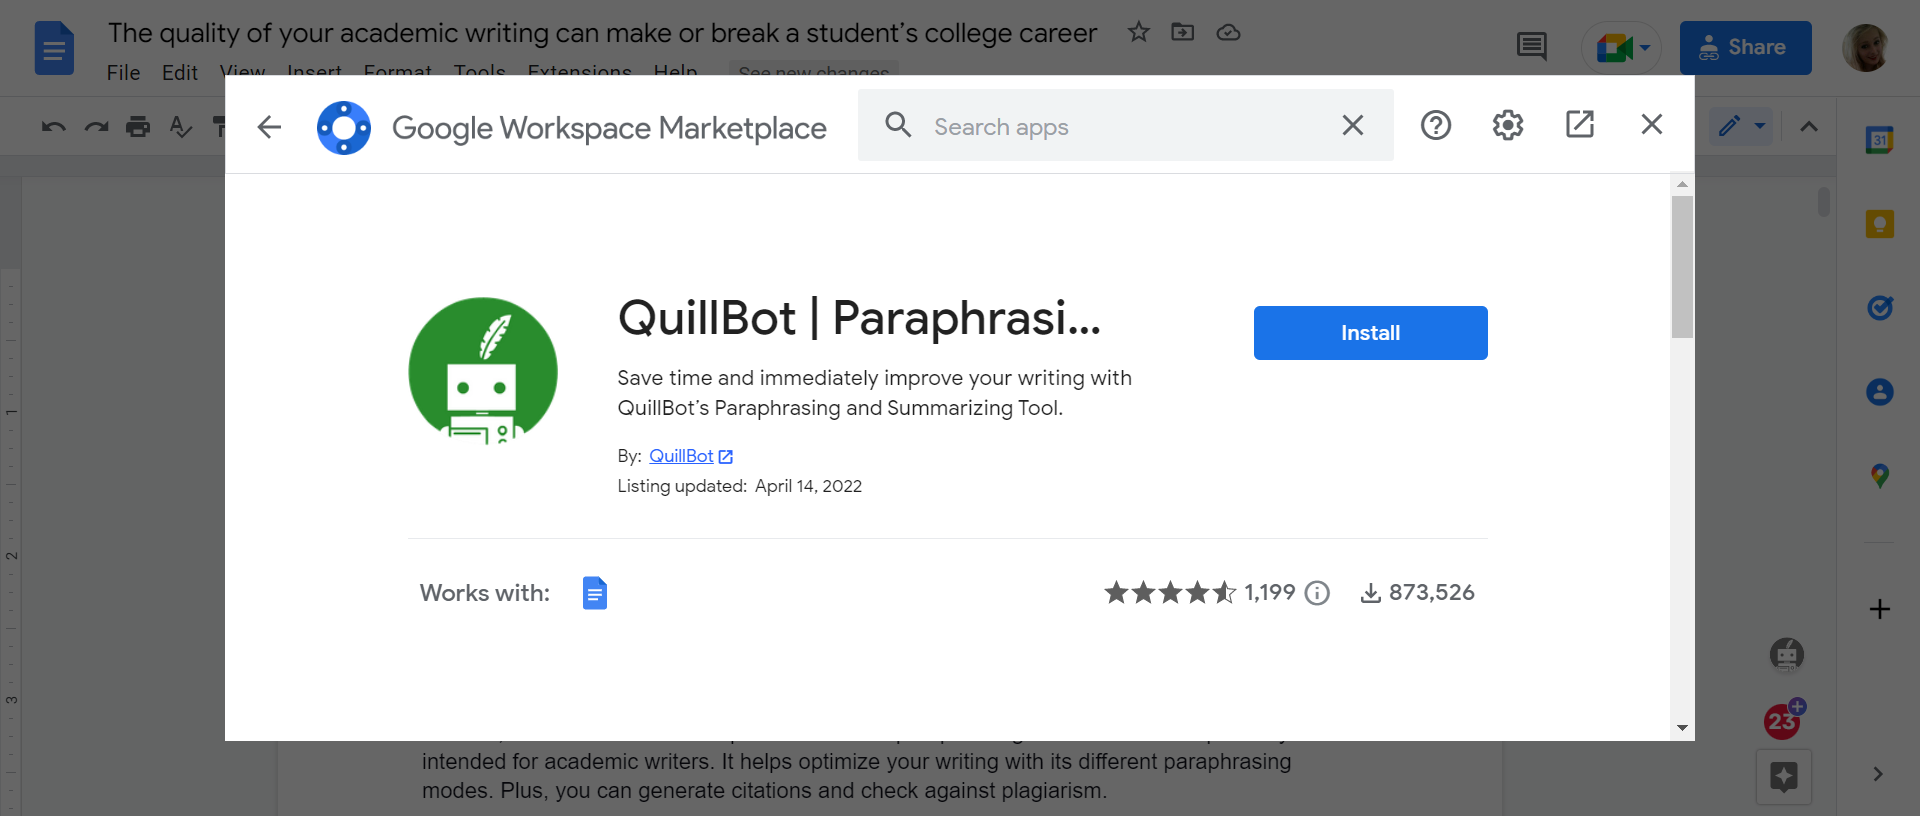Image resolution: width=1920 pixels, height=816 pixels.
Task: Open the Google Meet dropdown
Action: pos(1622,47)
